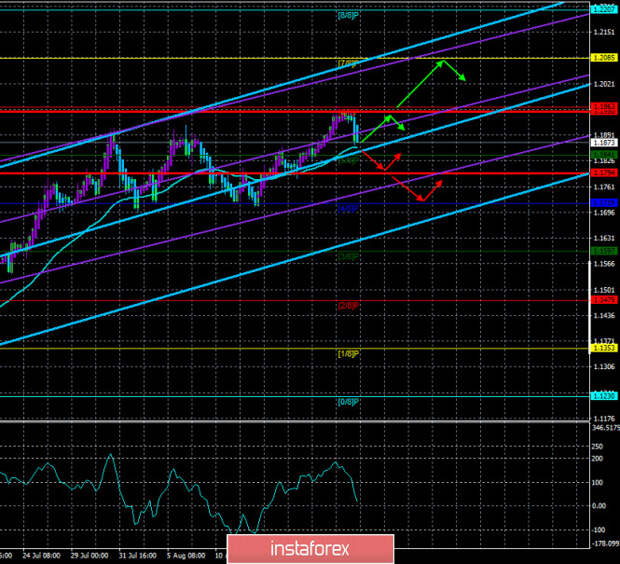
Task: Click the 29 Jul 00:00 time label
Action: (90, 555)
